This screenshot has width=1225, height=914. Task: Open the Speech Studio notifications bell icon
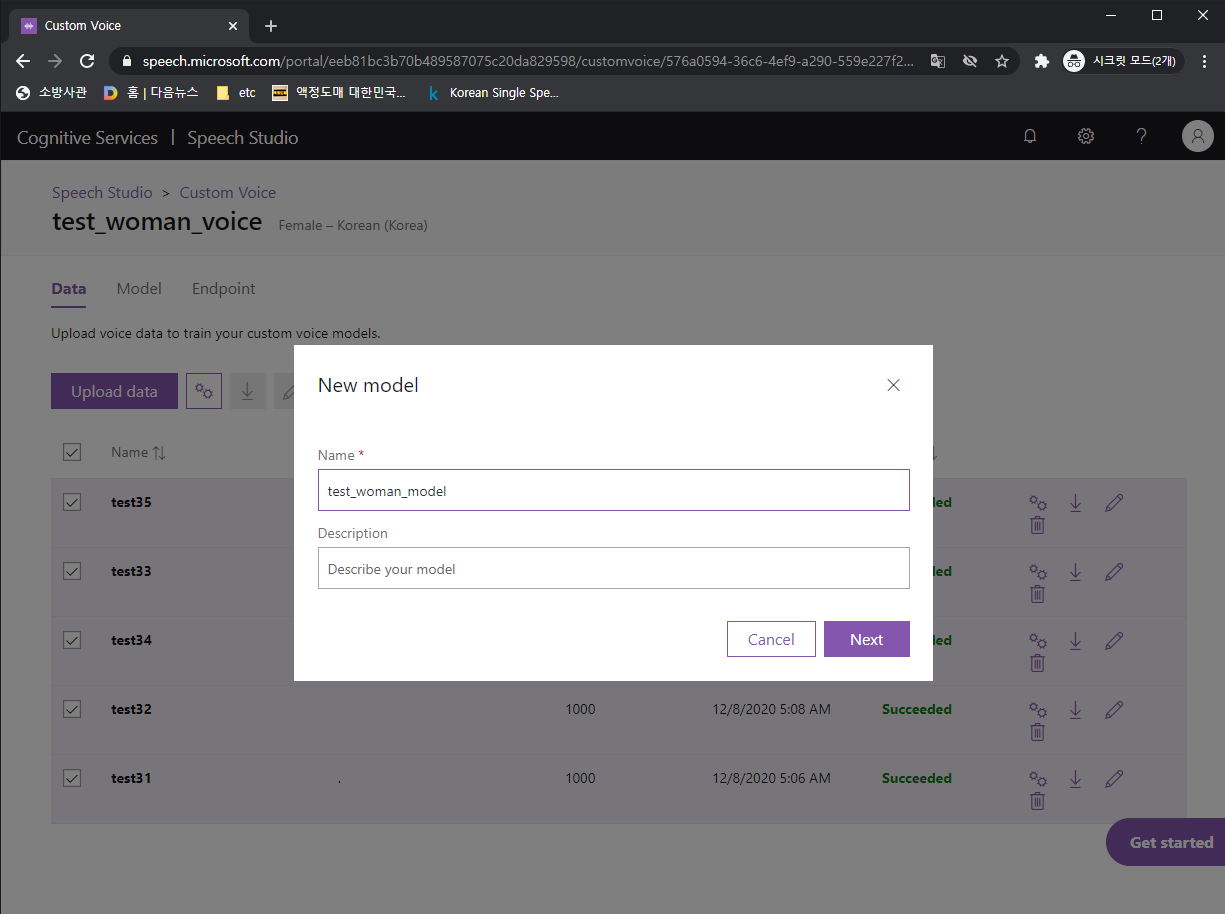pos(1029,136)
